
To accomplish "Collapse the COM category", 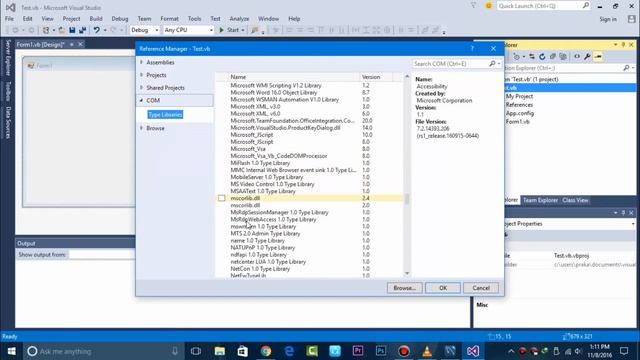I will click(x=142, y=100).
